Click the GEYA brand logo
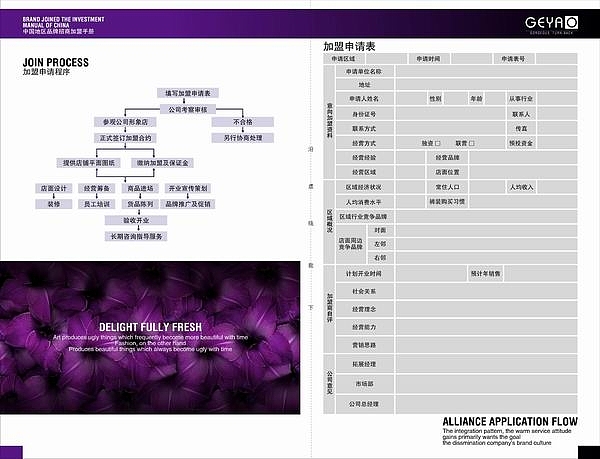600x459 pixels. 551,23
